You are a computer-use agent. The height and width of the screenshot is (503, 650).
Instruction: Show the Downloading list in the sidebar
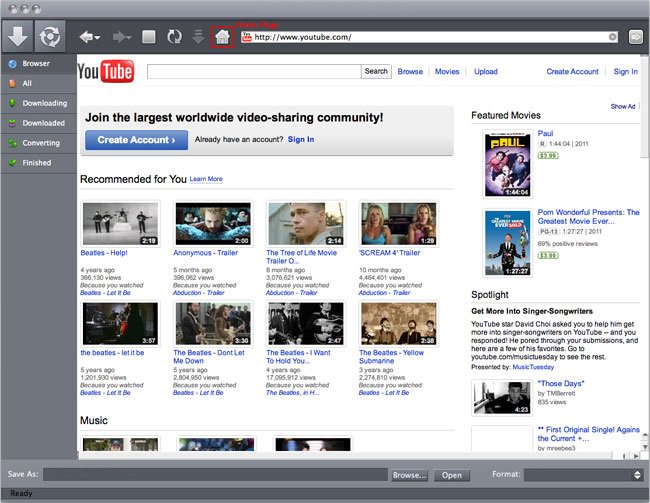pyautogui.click(x=39, y=103)
